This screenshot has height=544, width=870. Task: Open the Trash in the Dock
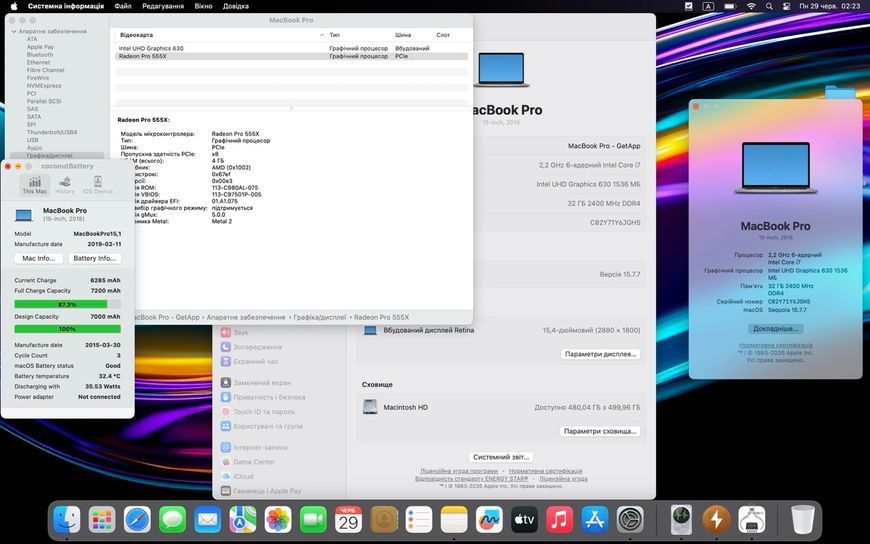(x=802, y=520)
